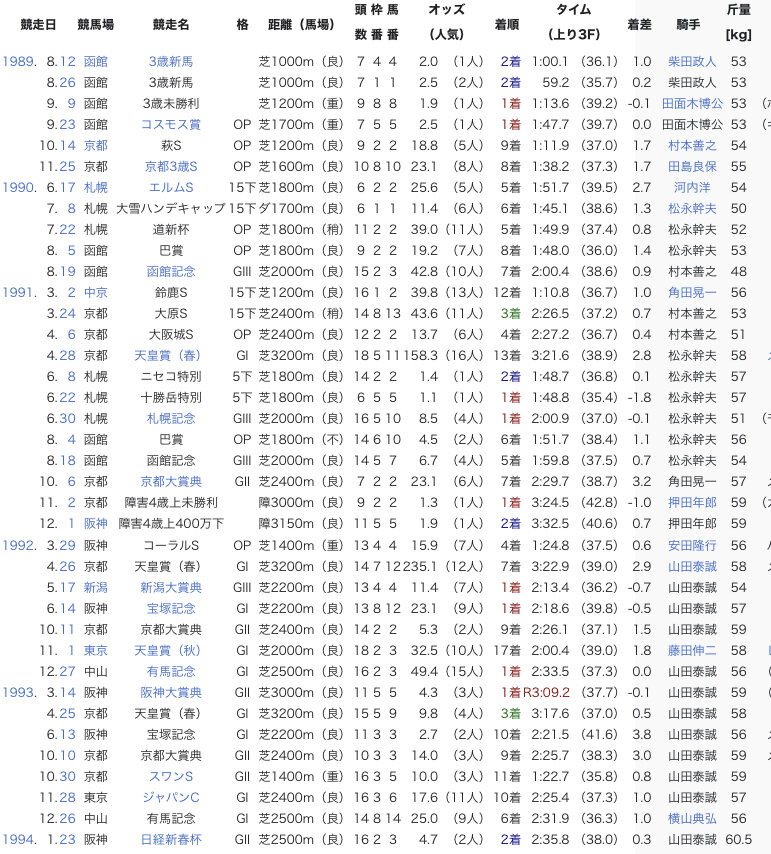771x854 pixels.
Task: Open the コスモス賞 race link
Action: click(x=171, y=125)
